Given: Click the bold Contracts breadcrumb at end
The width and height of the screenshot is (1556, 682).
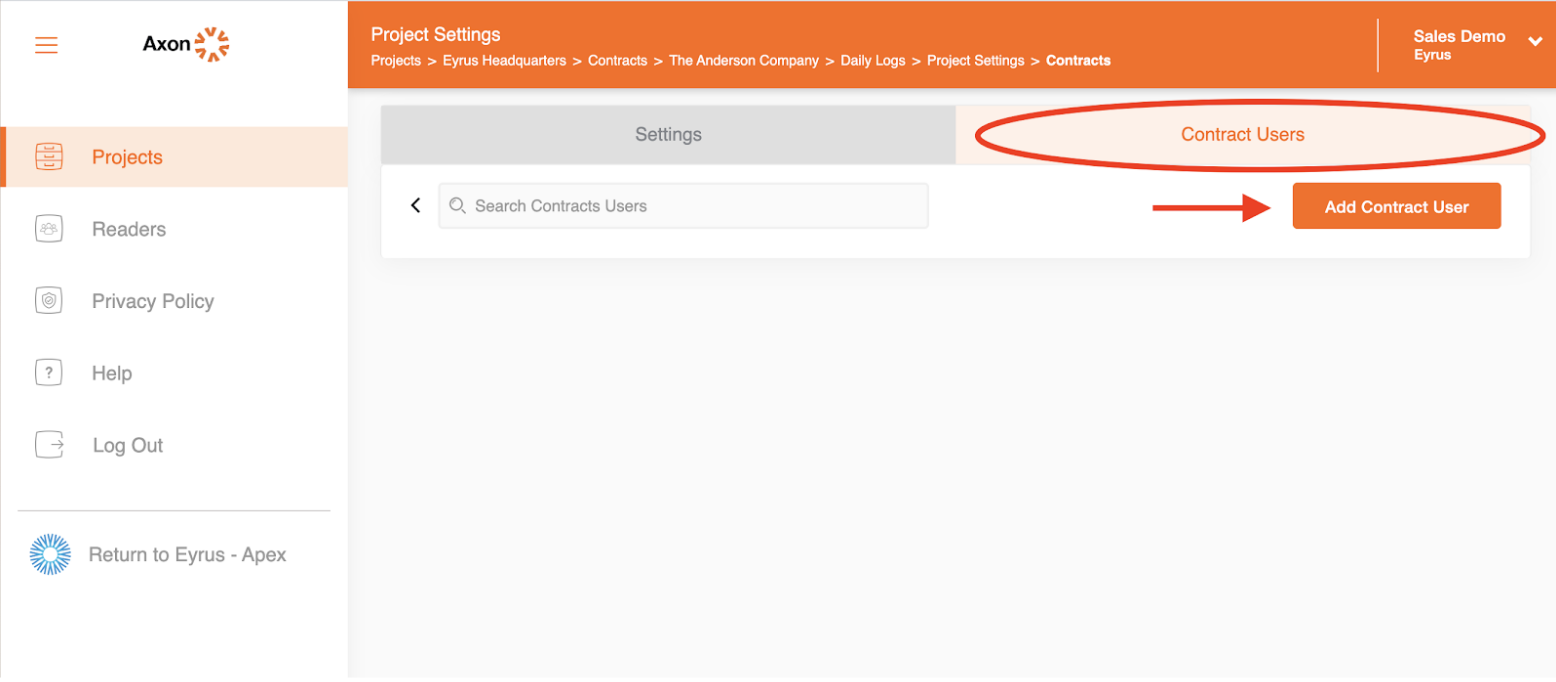Looking at the screenshot, I should point(1078,60).
